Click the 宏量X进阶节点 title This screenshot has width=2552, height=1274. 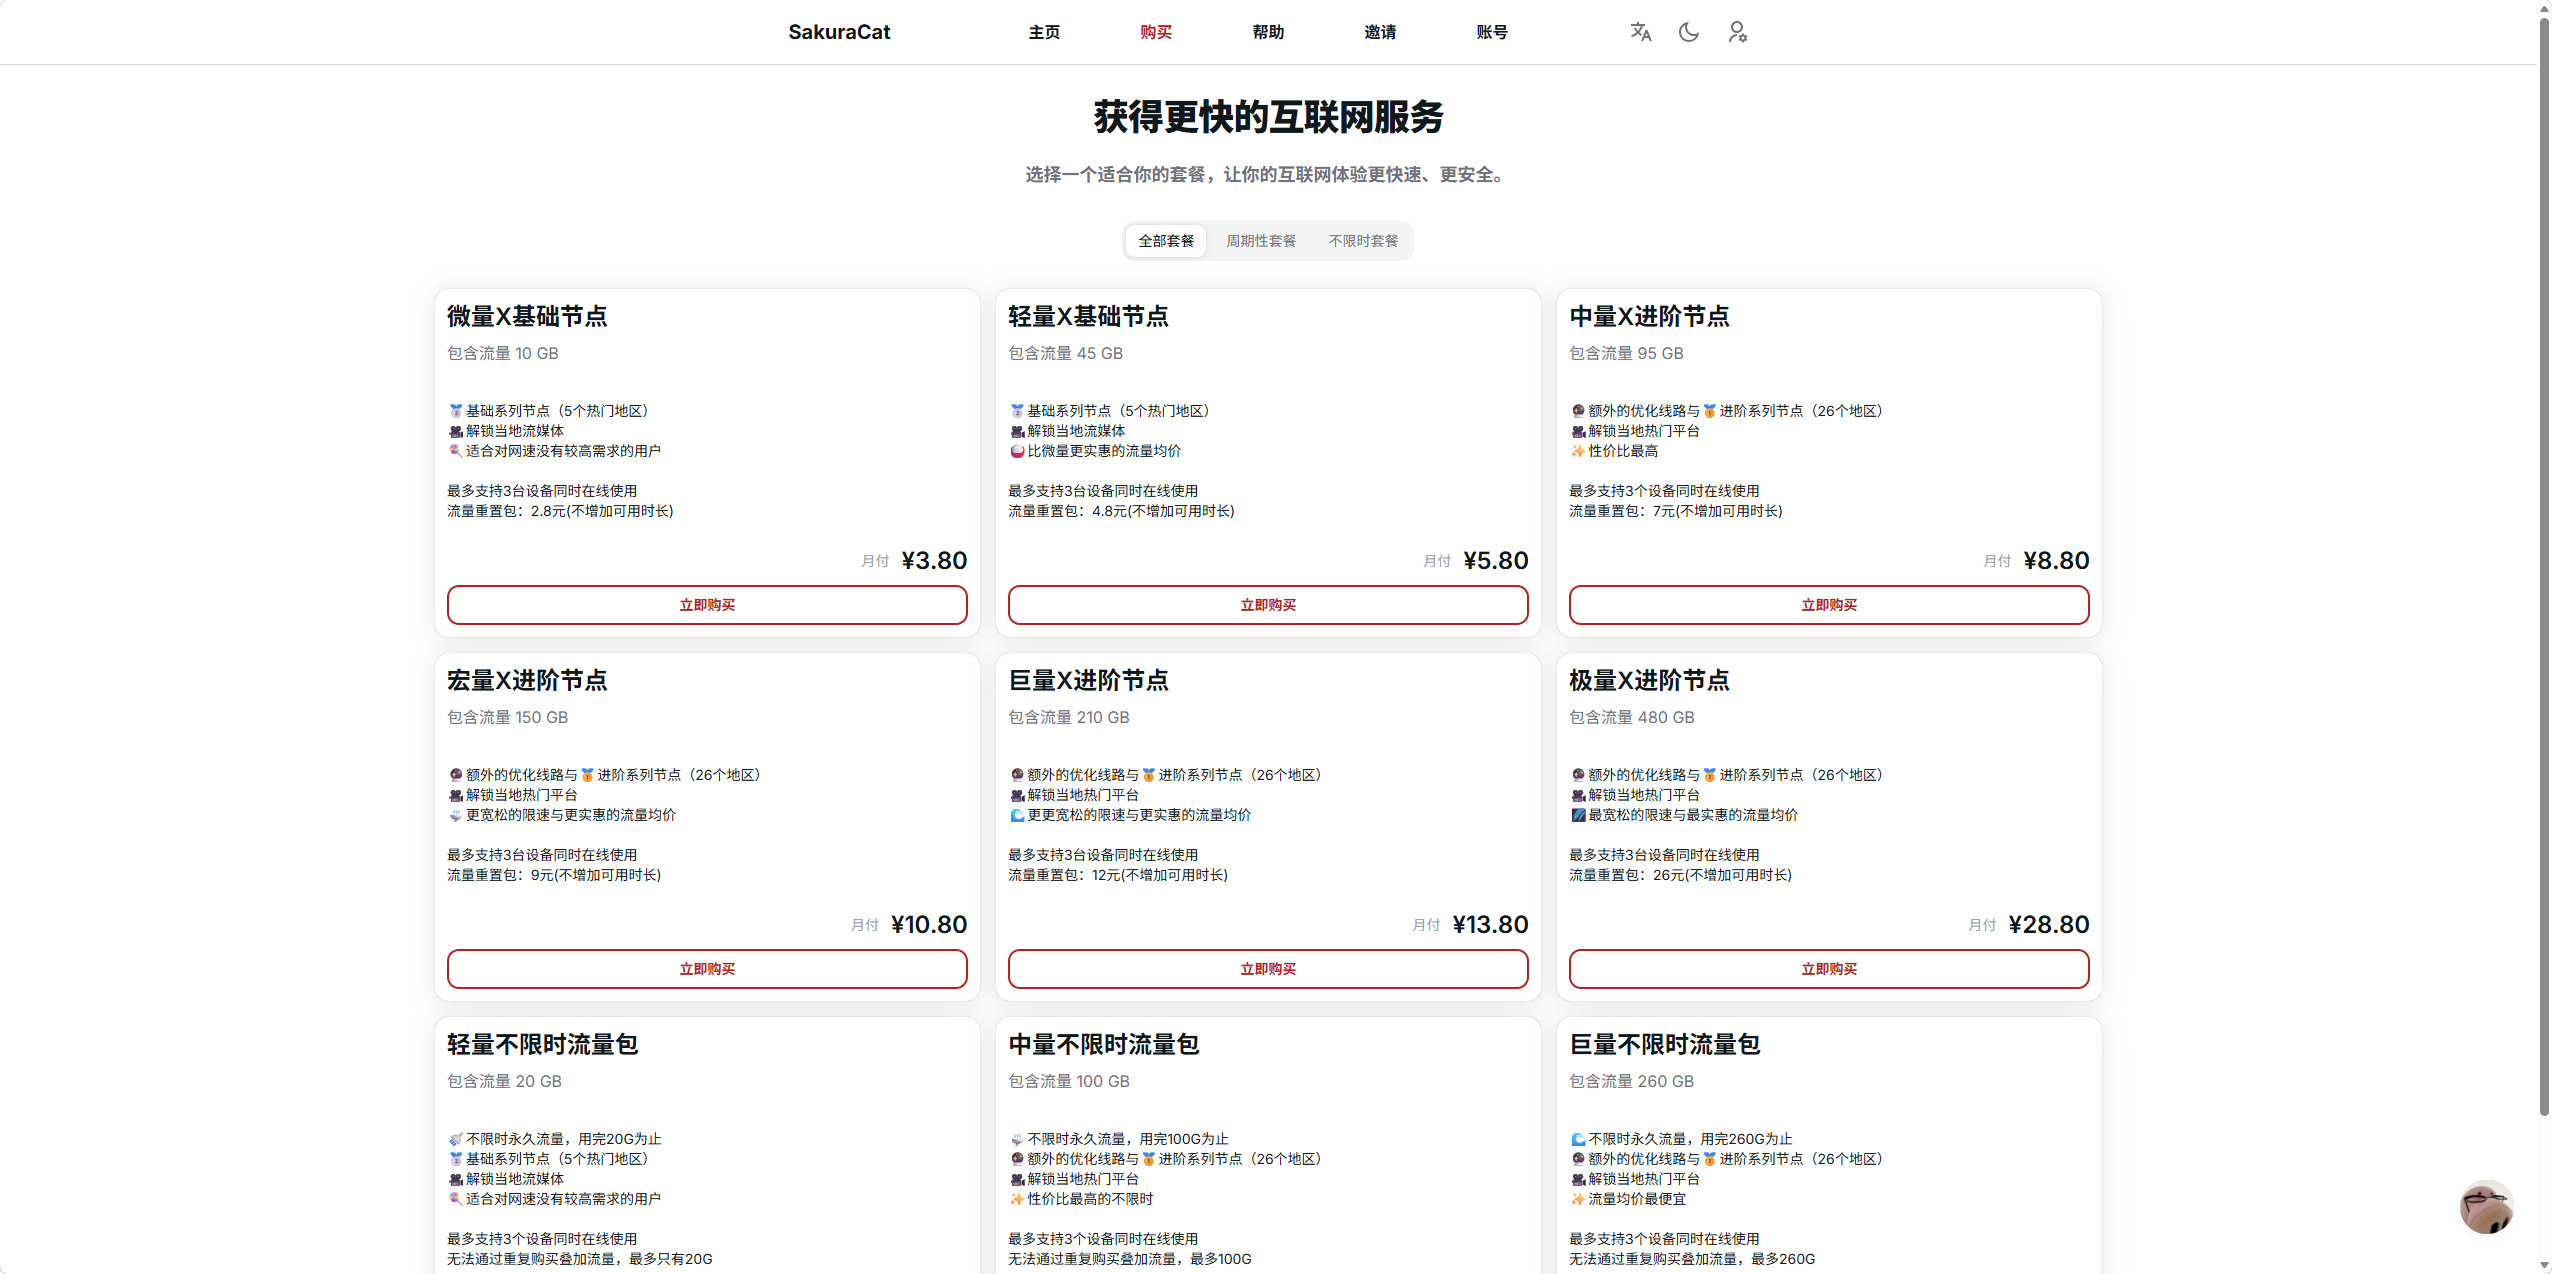pos(527,681)
